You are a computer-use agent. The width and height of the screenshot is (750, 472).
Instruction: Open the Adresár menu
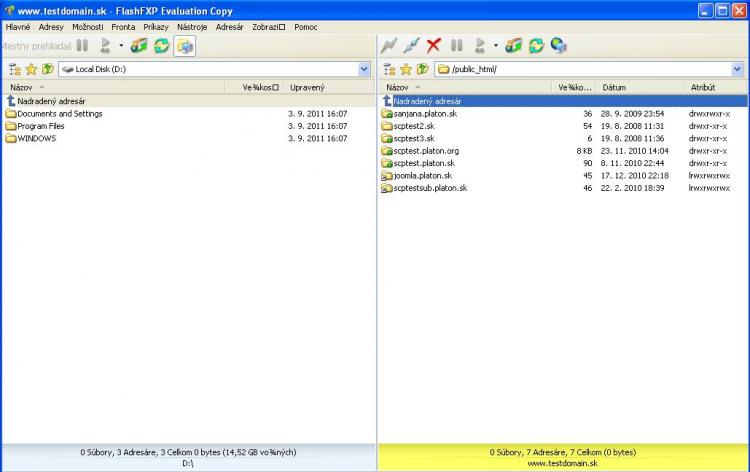230,27
